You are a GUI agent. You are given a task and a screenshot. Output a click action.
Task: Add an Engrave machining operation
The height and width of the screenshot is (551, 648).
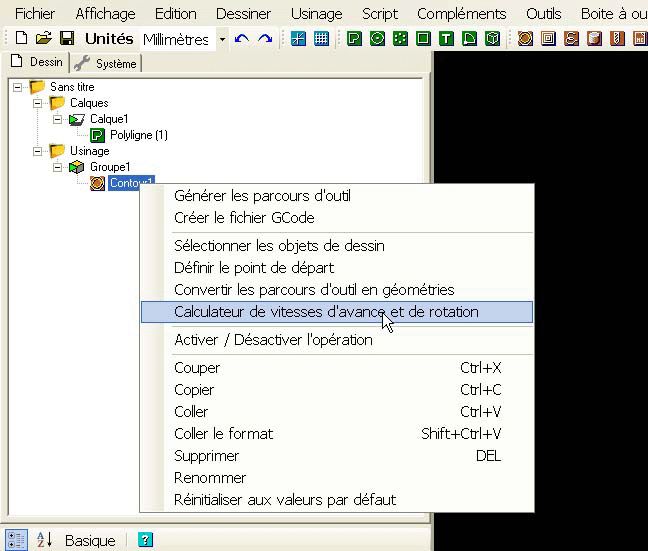coord(572,39)
